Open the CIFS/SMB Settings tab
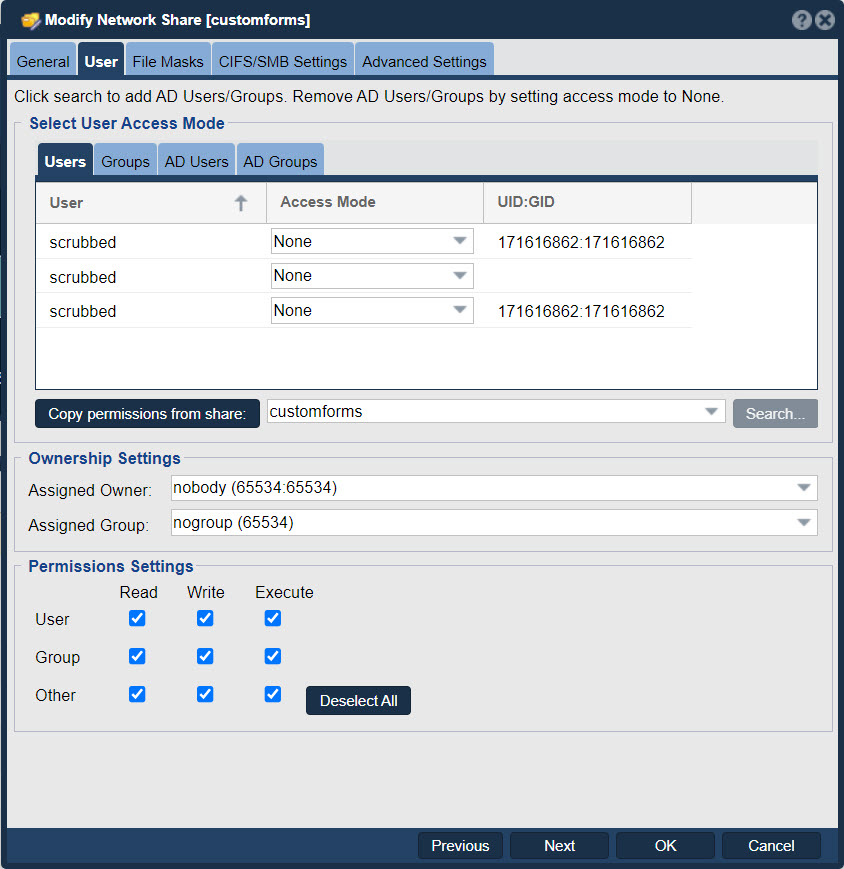The image size is (844, 869). (x=283, y=61)
